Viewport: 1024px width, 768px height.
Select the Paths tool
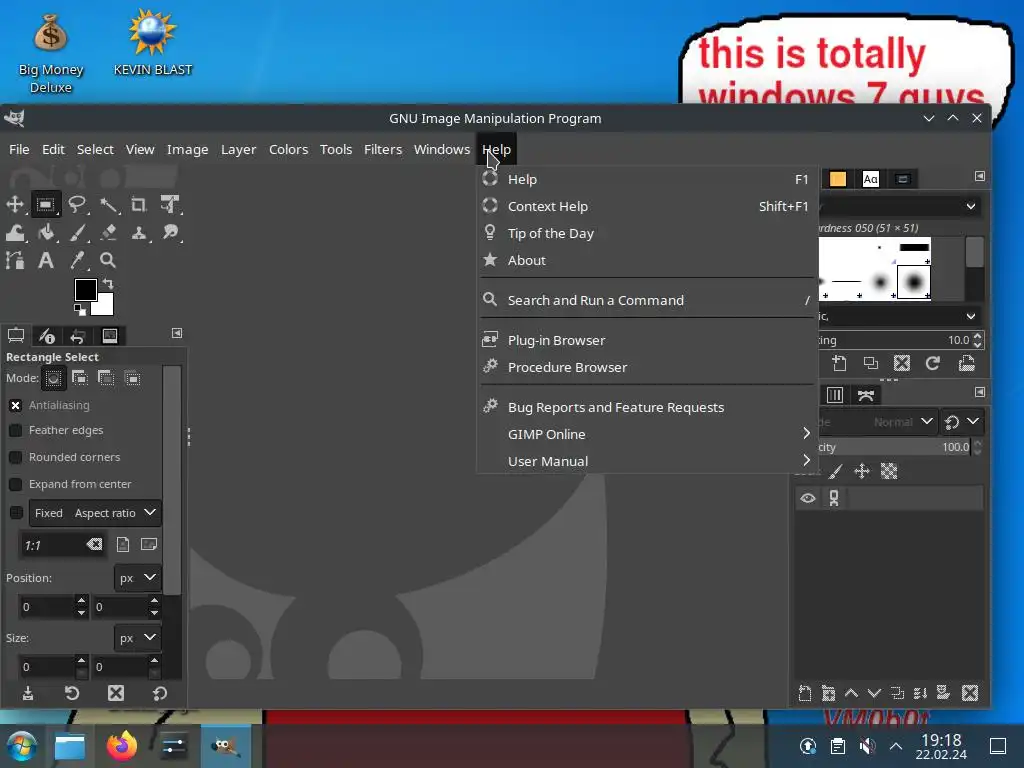[15, 261]
